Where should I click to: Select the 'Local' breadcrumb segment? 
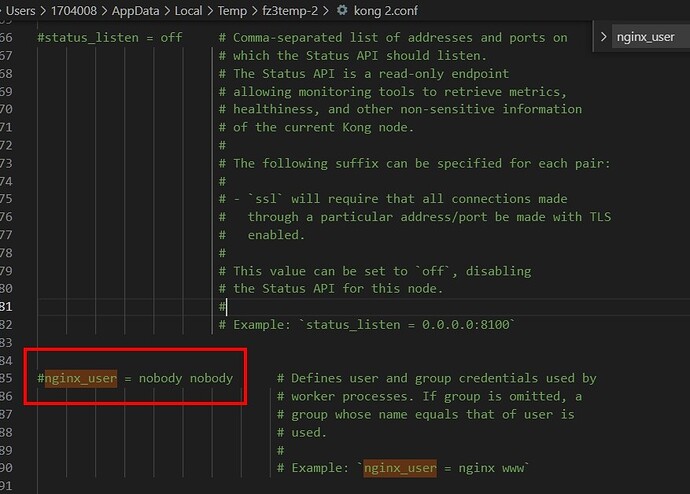(188, 11)
